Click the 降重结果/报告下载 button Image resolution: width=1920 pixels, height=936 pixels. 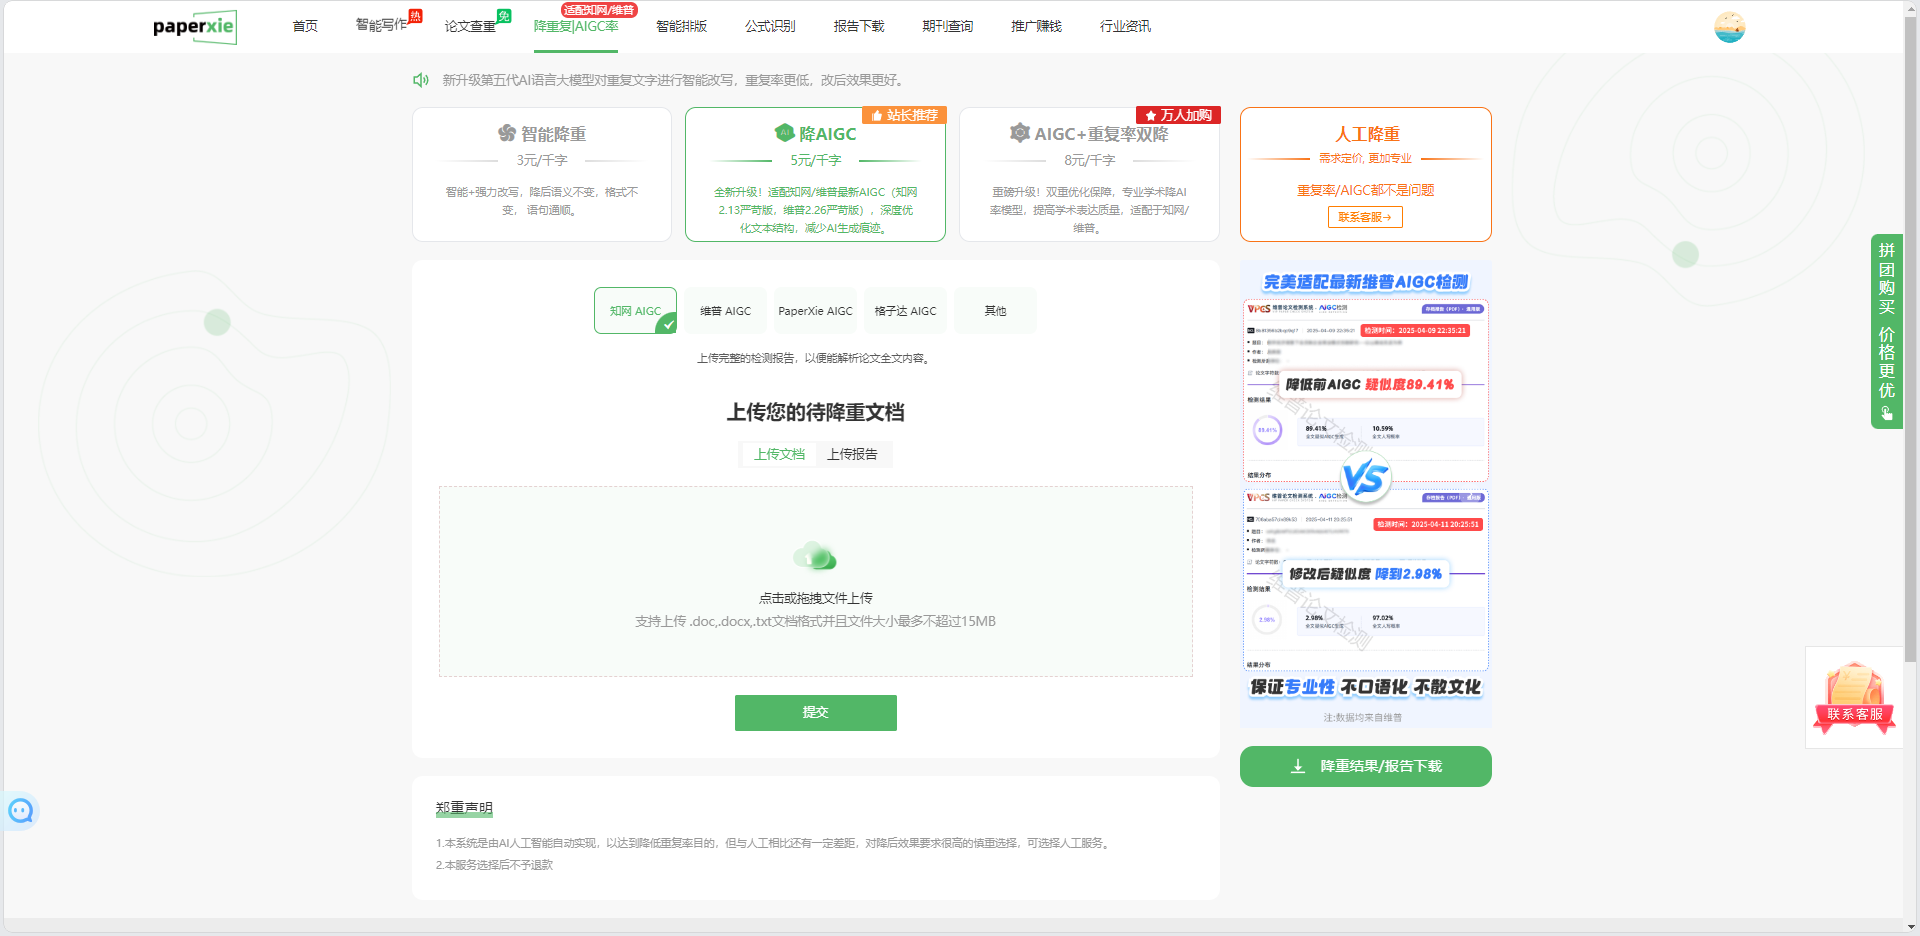click(x=1365, y=766)
